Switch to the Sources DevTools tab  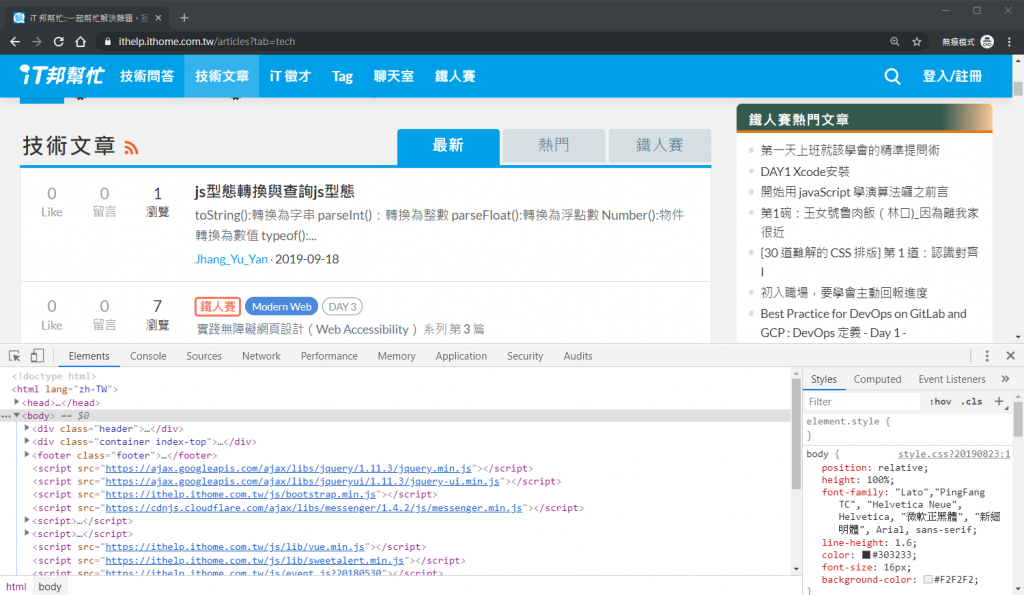pos(204,356)
